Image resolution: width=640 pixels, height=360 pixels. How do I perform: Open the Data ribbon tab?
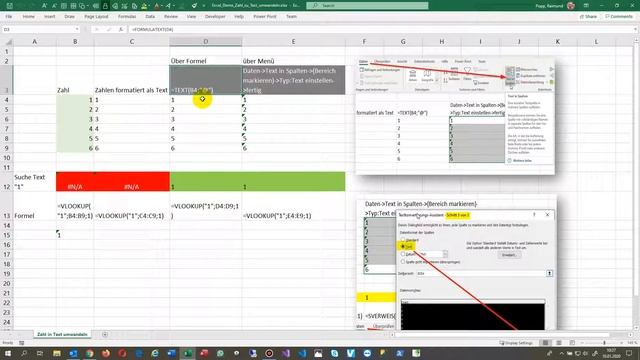click(150, 17)
